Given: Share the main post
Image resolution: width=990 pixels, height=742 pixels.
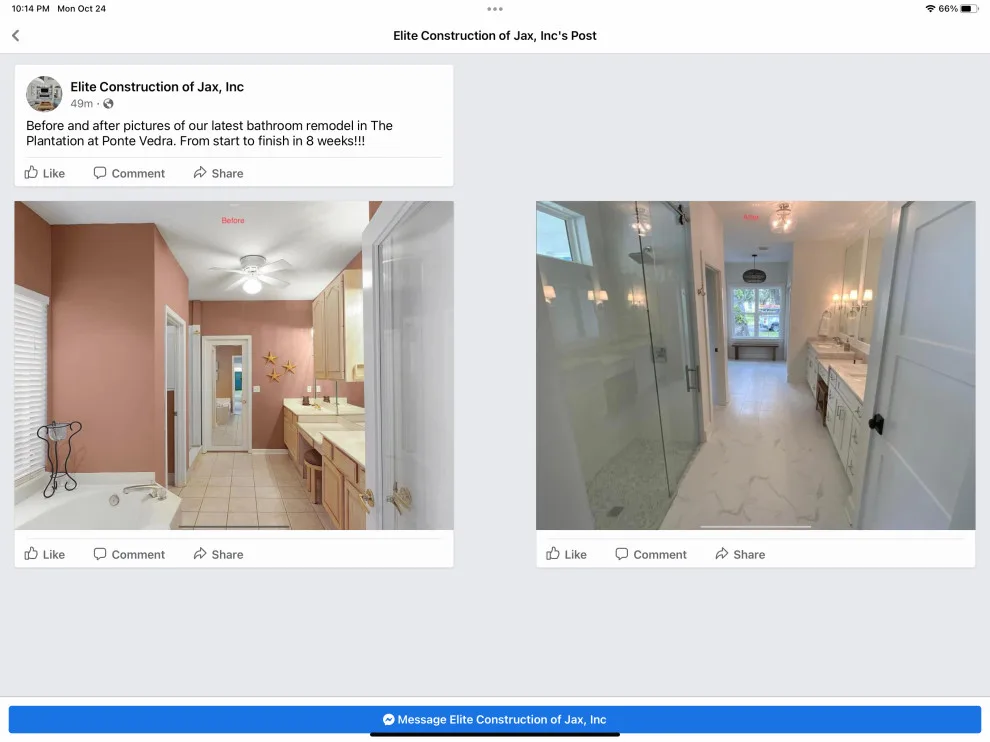Looking at the screenshot, I should click(x=218, y=173).
